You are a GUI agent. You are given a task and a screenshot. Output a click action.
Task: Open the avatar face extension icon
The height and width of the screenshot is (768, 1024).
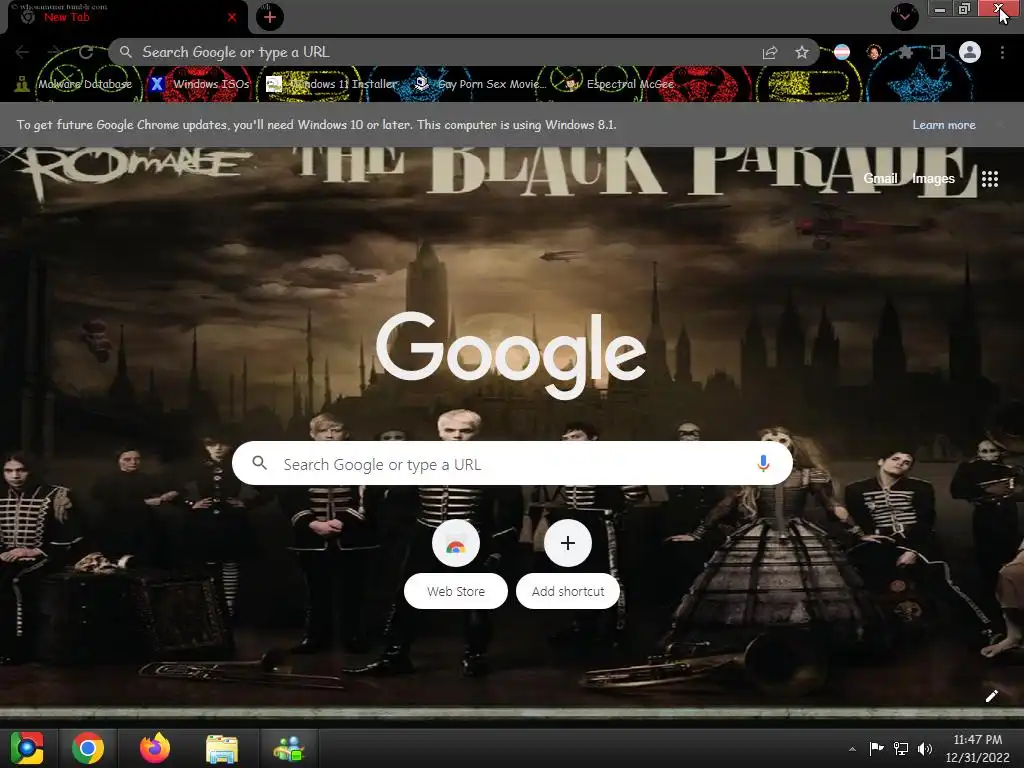coord(874,52)
